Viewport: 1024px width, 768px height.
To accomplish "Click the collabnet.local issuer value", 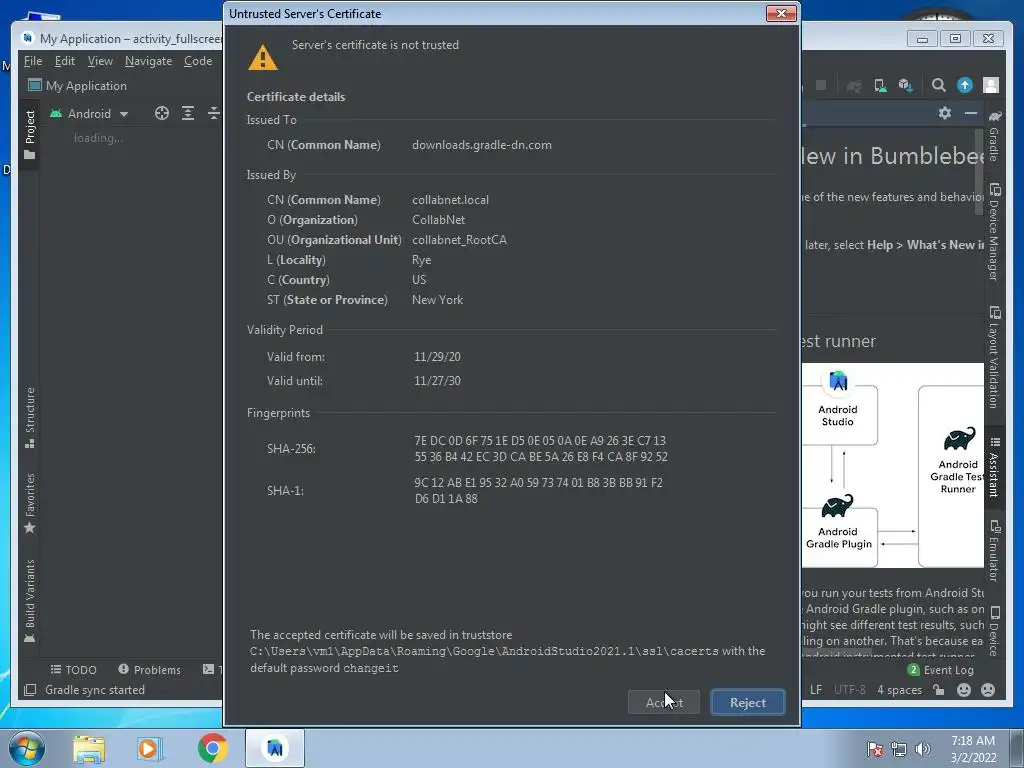I will [450, 200].
